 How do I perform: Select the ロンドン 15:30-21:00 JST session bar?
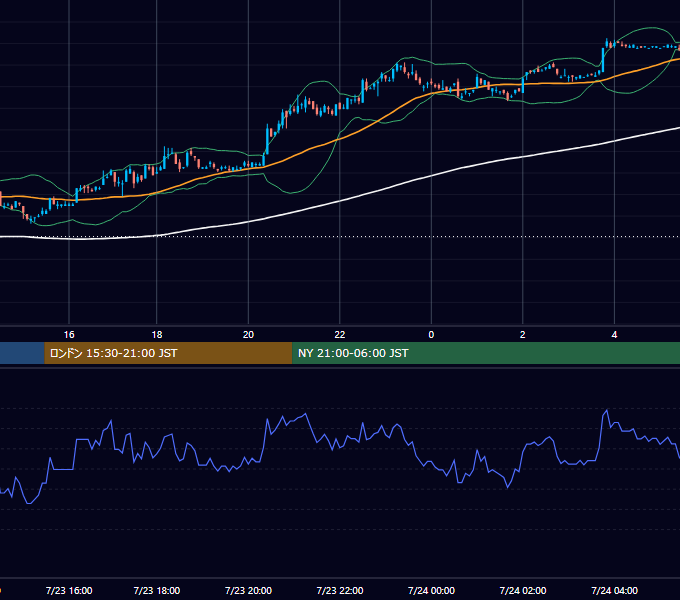click(x=168, y=353)
